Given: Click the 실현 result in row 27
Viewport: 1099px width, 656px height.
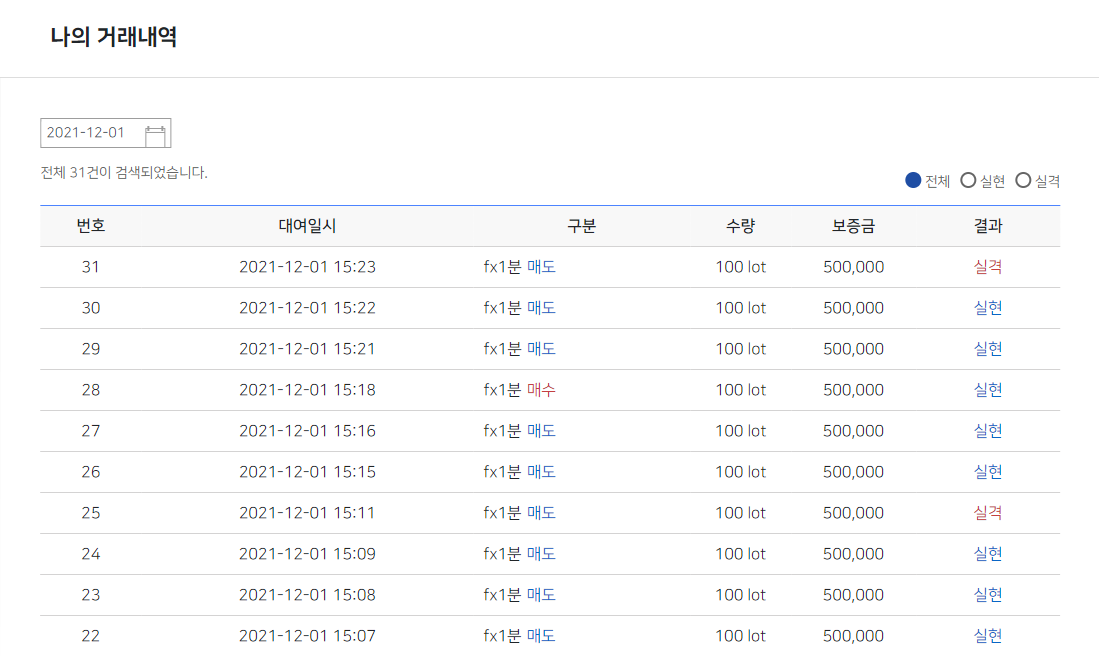Looking at the screenshot, I should coord(988,430).
